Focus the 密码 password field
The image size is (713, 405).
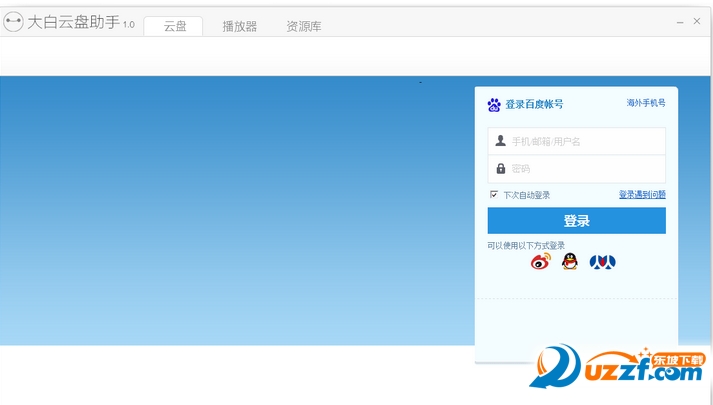tap(577, 169)
